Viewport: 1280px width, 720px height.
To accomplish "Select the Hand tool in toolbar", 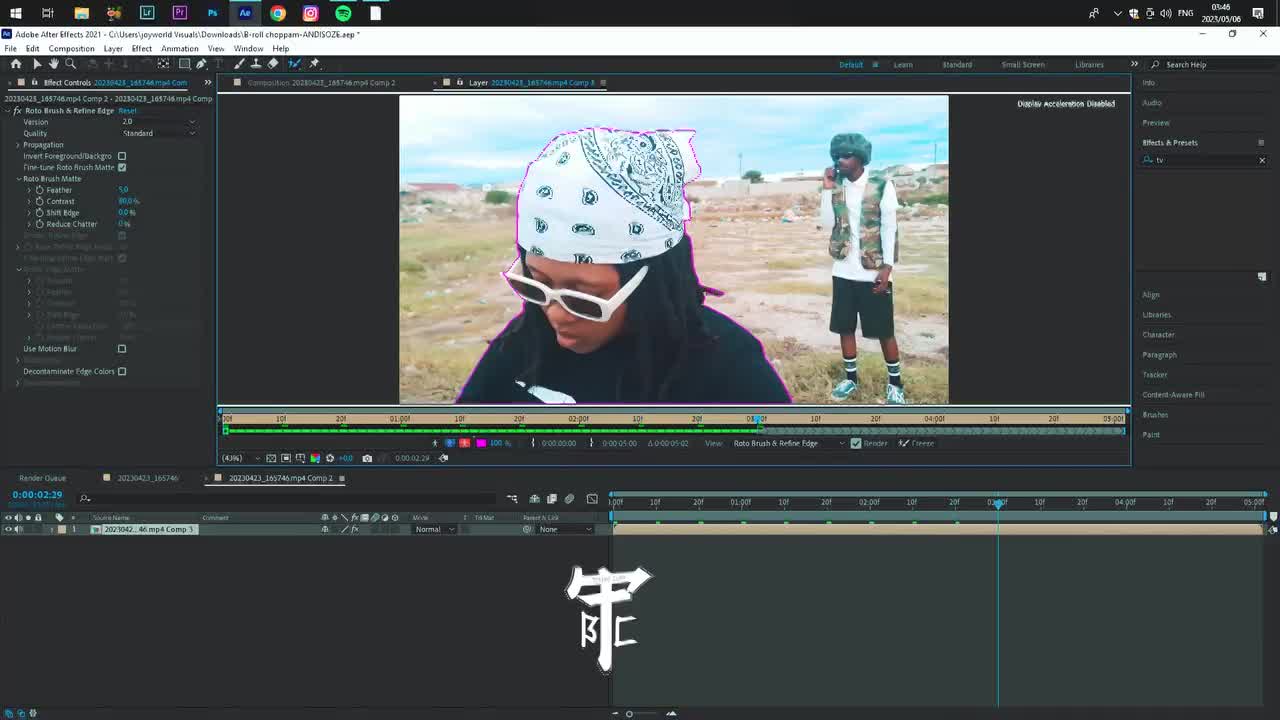I will pos(54,64).
